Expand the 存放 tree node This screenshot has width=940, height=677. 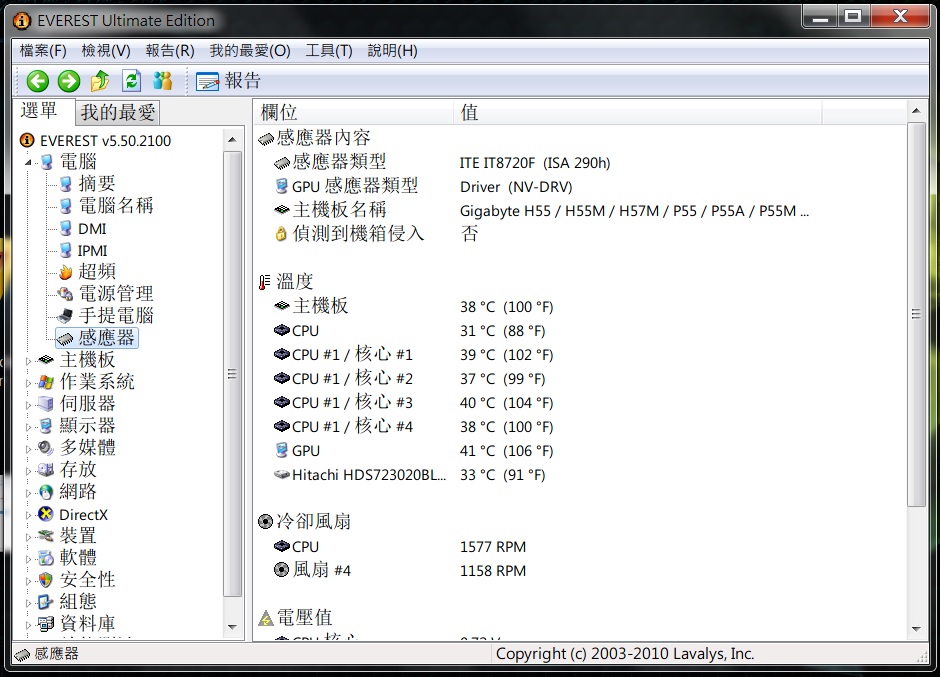click(x=28, y=471)
